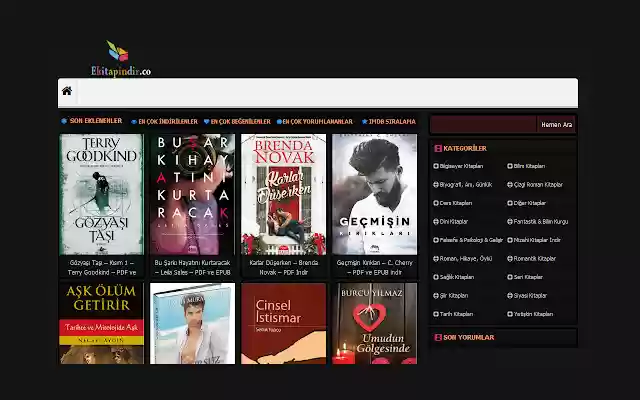Open the Roman, Hikaye, Öykü category

coord(466,258)
